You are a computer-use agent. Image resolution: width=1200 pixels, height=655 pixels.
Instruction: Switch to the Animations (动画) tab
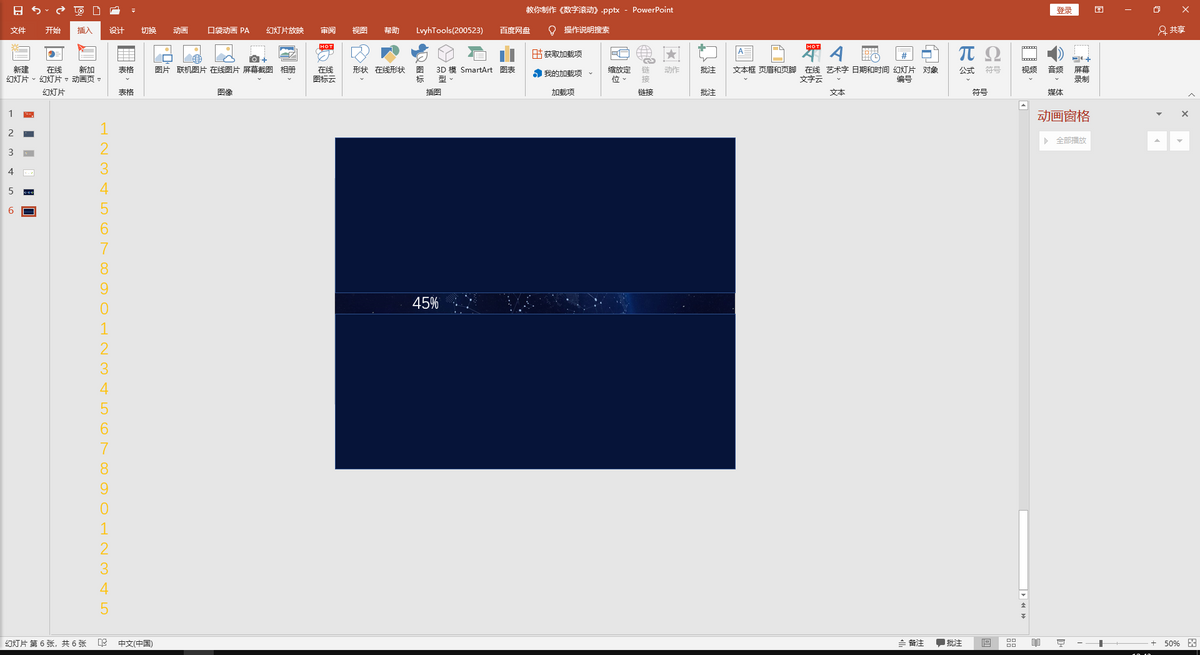[x=180, y=30]
